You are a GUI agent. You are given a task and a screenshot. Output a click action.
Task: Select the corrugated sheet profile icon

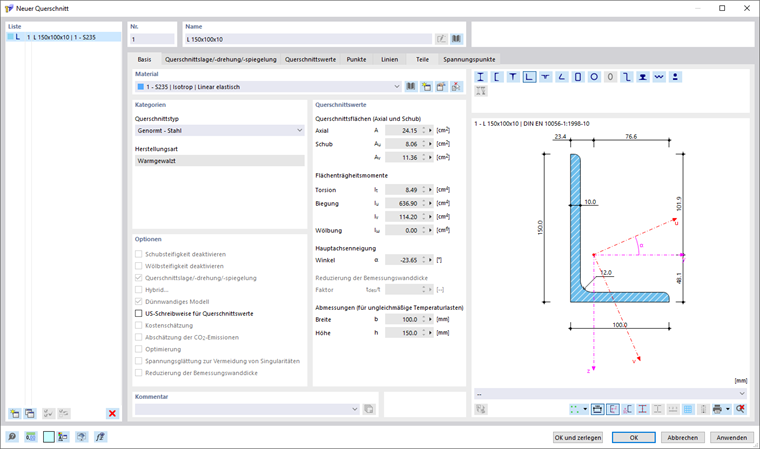[x=659, y=77]
